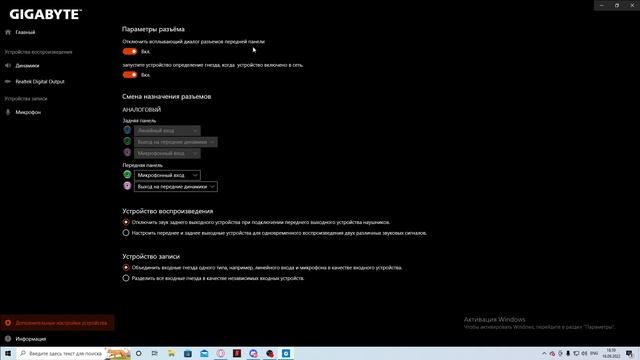Click the GIGABYTE logo
This screenshot has width=640, height=360.
tap(45, 15)
